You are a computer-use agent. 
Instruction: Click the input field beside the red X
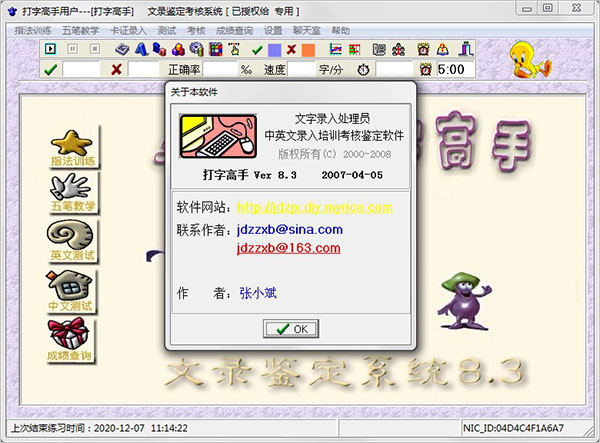point(143,69)
